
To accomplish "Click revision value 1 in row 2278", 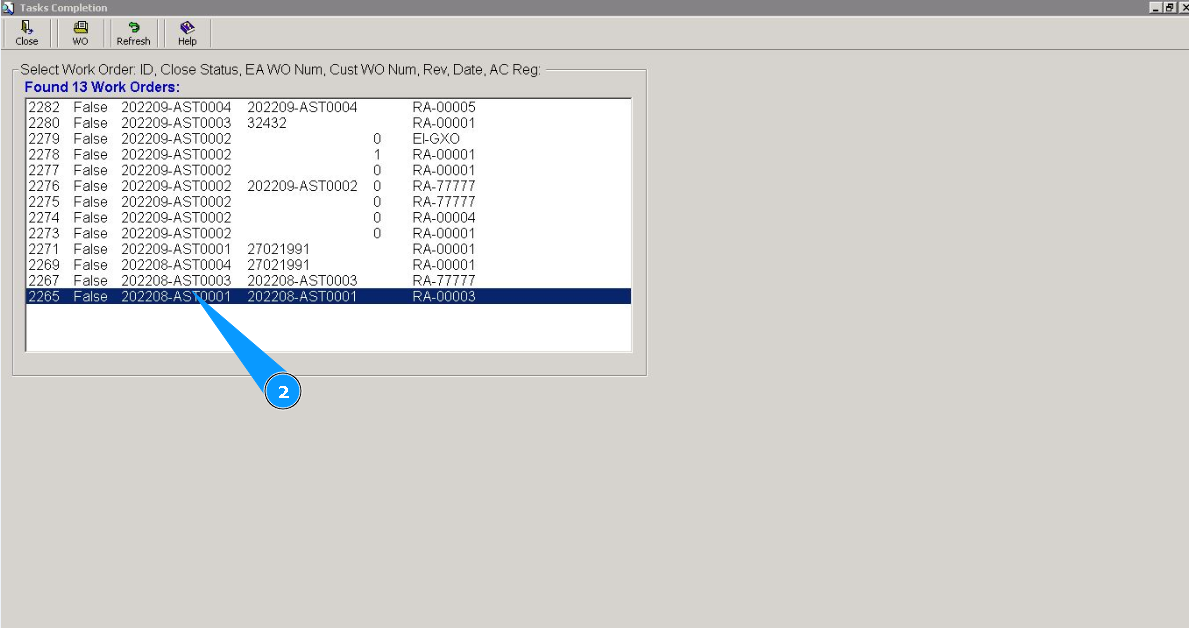I will [377, 155].
